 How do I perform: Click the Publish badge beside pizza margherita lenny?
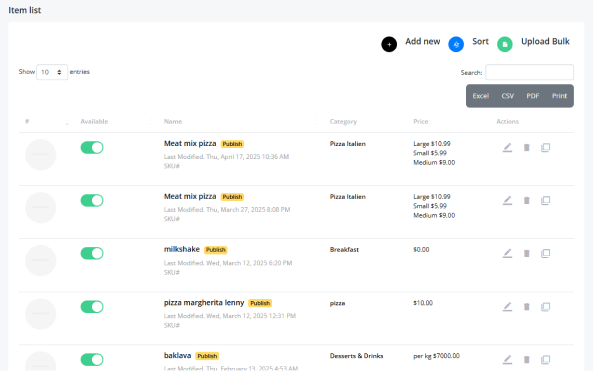click(x=260, y=303)
